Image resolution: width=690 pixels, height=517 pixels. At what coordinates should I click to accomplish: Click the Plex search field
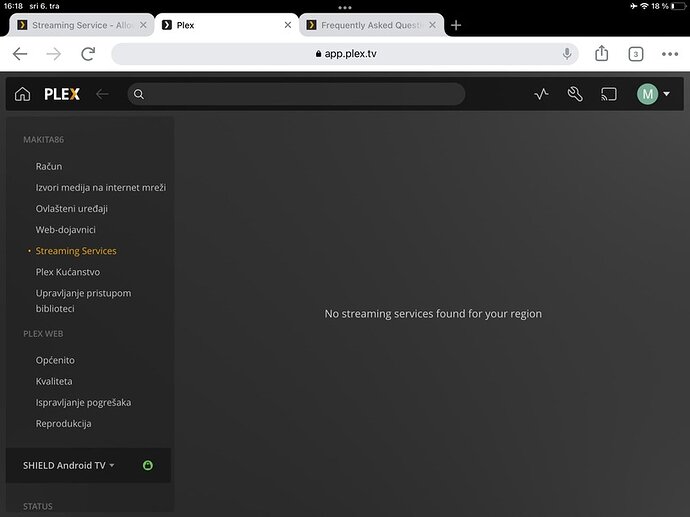(296, 94)
